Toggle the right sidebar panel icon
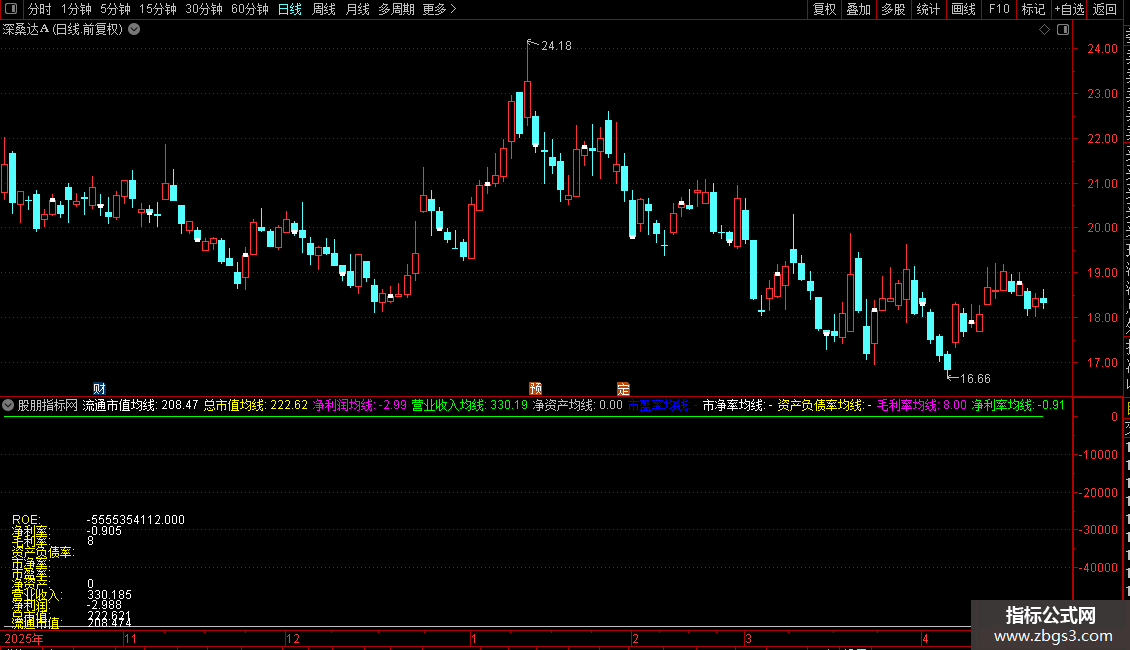Screen dimensions: 1130x650 1063,30
